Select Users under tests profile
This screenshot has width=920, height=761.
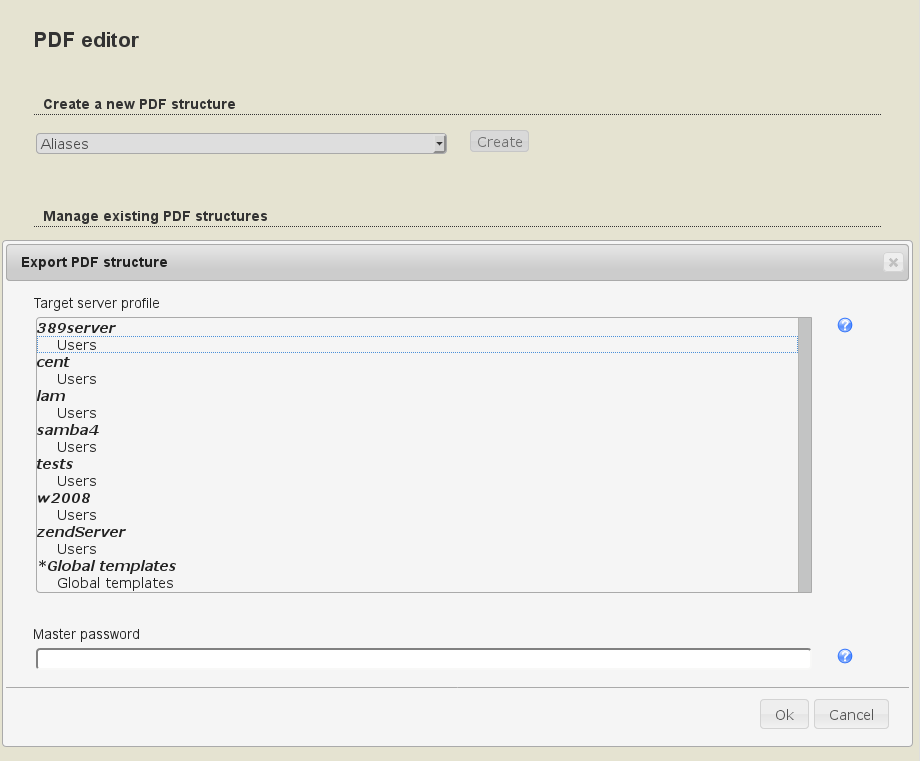77,481
